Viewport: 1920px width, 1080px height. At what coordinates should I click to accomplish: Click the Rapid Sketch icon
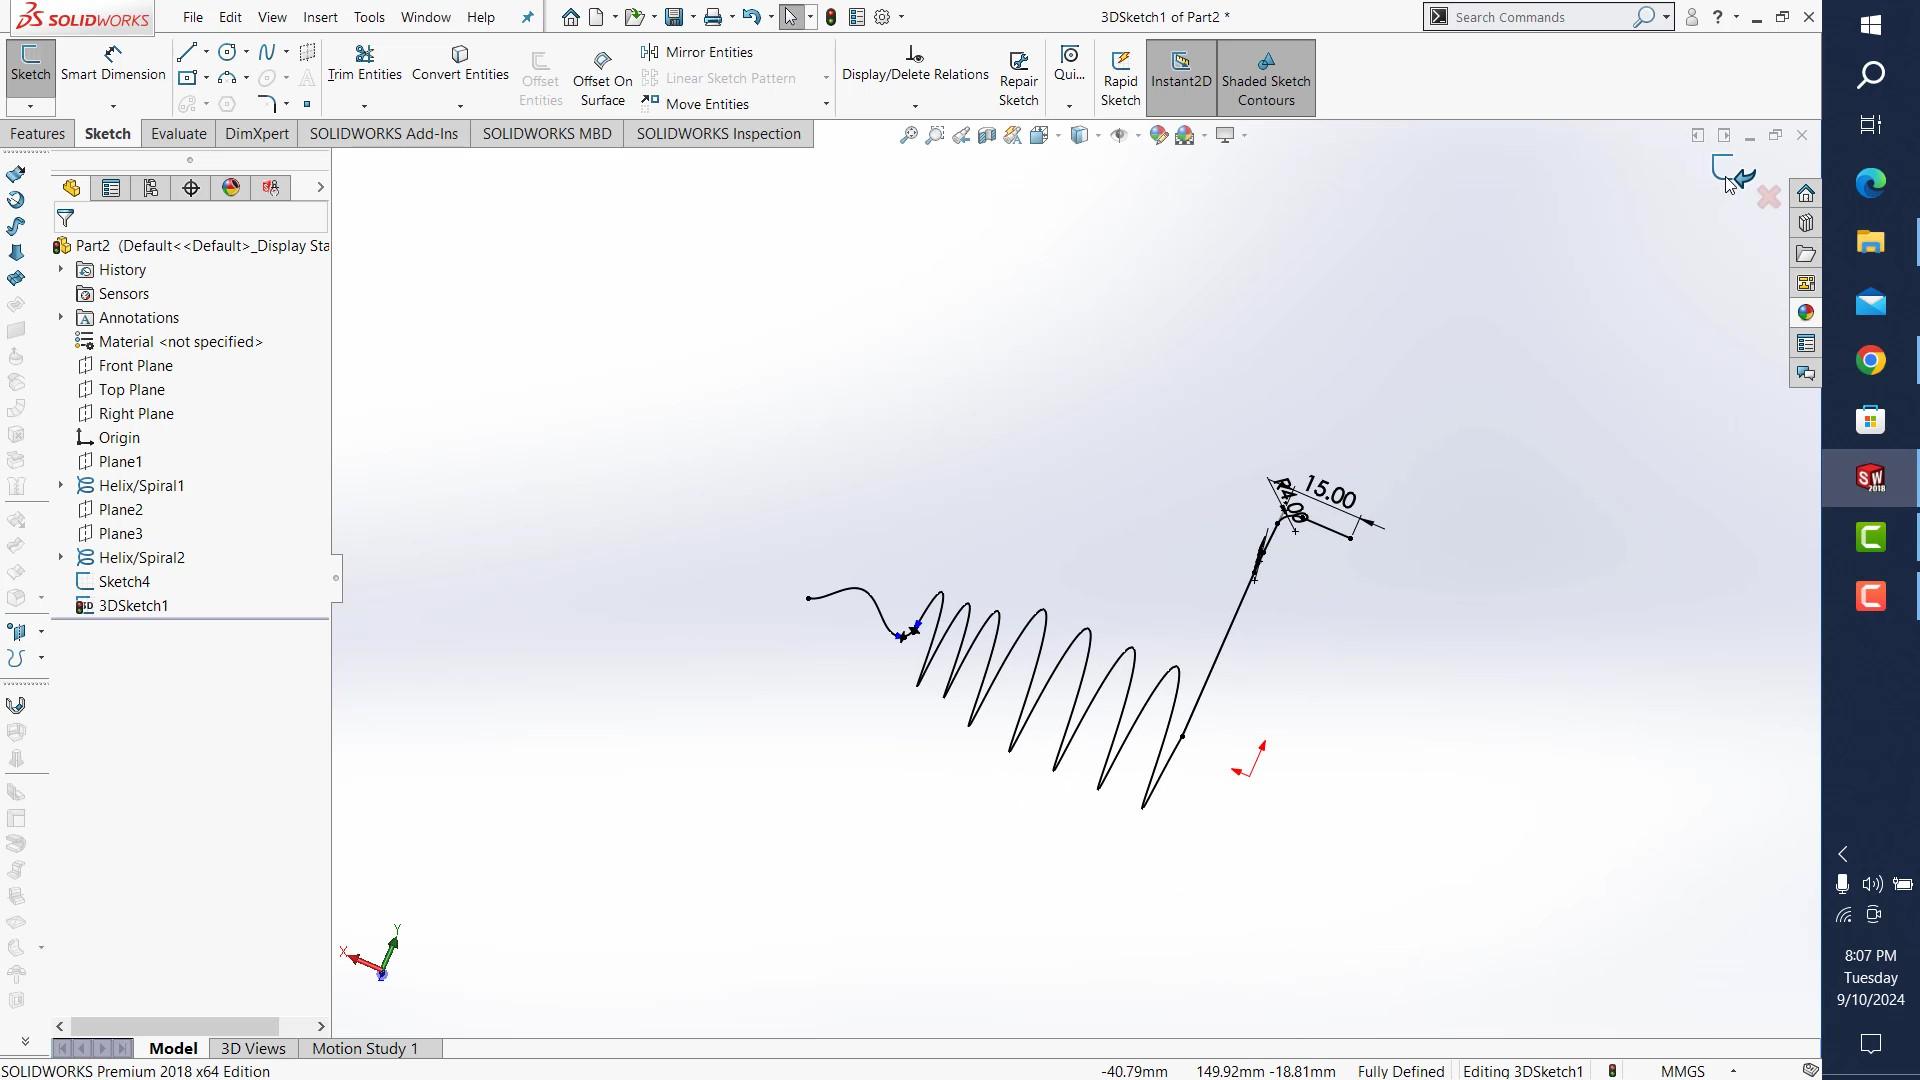[1120, 78]
